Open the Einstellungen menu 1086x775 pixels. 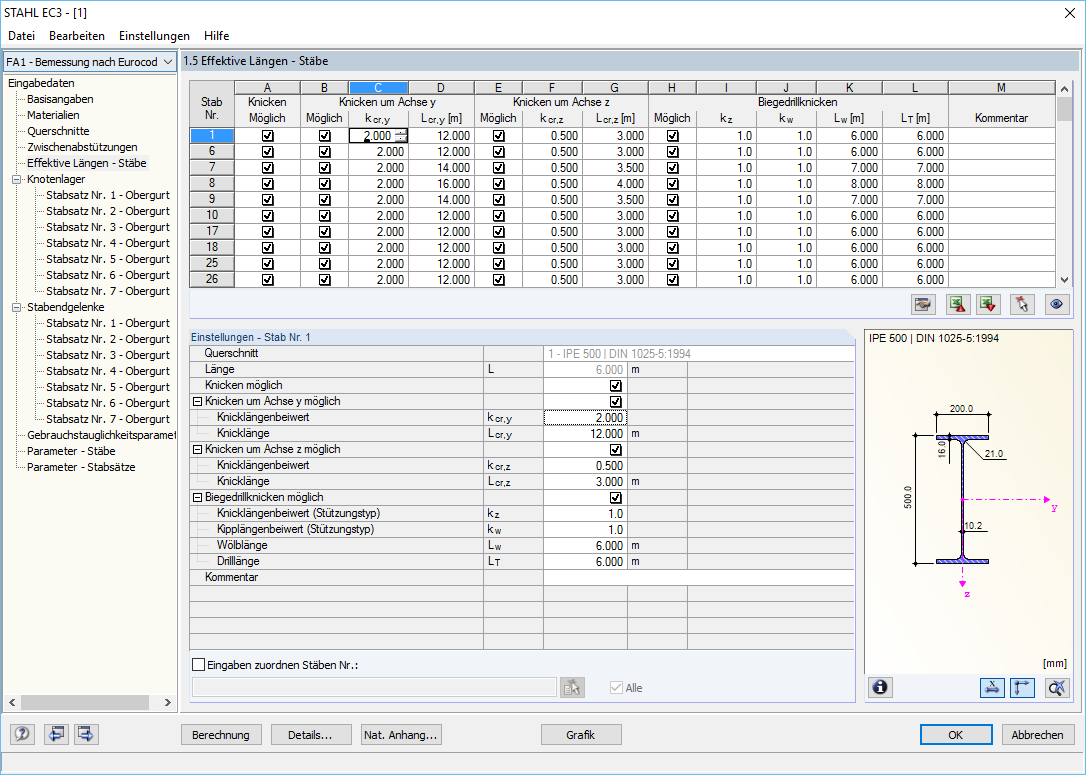(153, 35)
